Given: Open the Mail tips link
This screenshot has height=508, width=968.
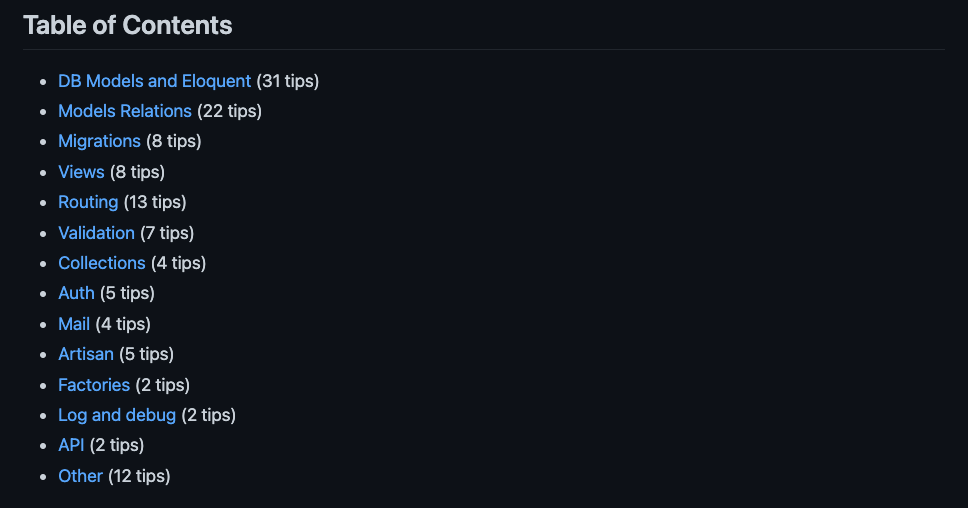Looking at the screenshot, I should point(74,324).
